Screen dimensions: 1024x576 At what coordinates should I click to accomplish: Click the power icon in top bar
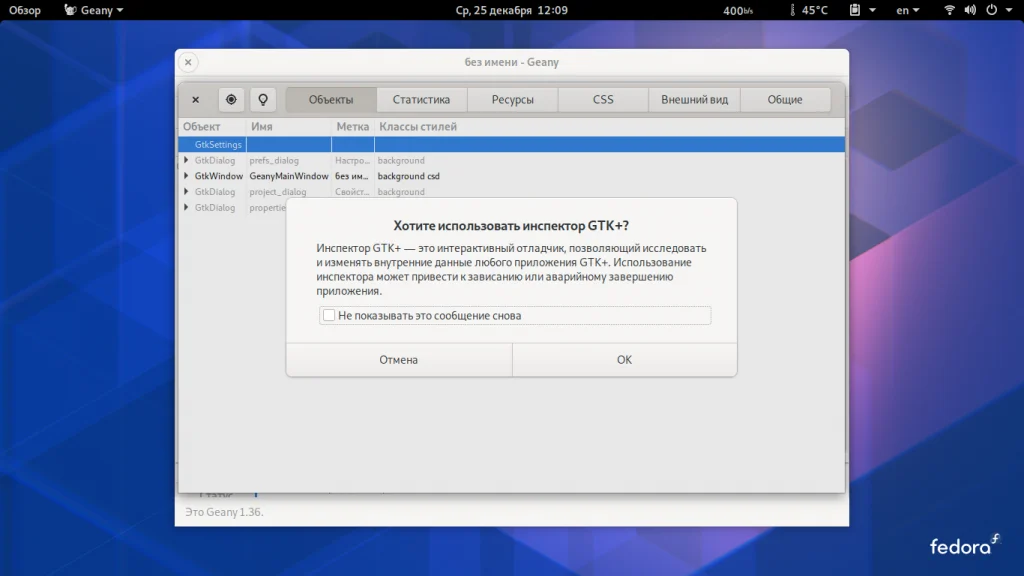(991, 10)
